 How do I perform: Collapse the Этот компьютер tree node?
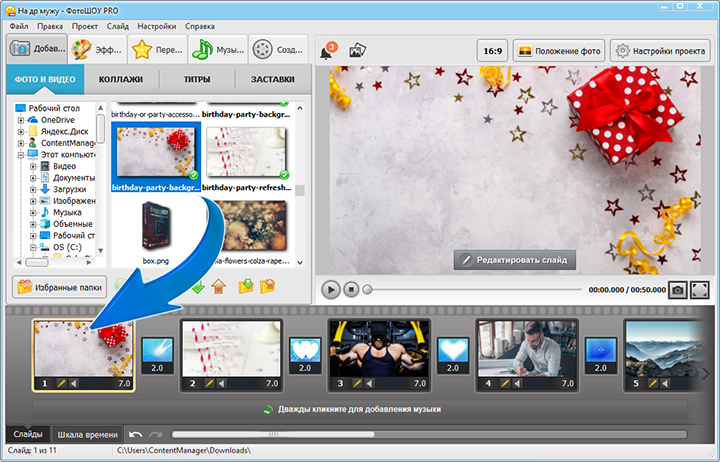[20, 155]
